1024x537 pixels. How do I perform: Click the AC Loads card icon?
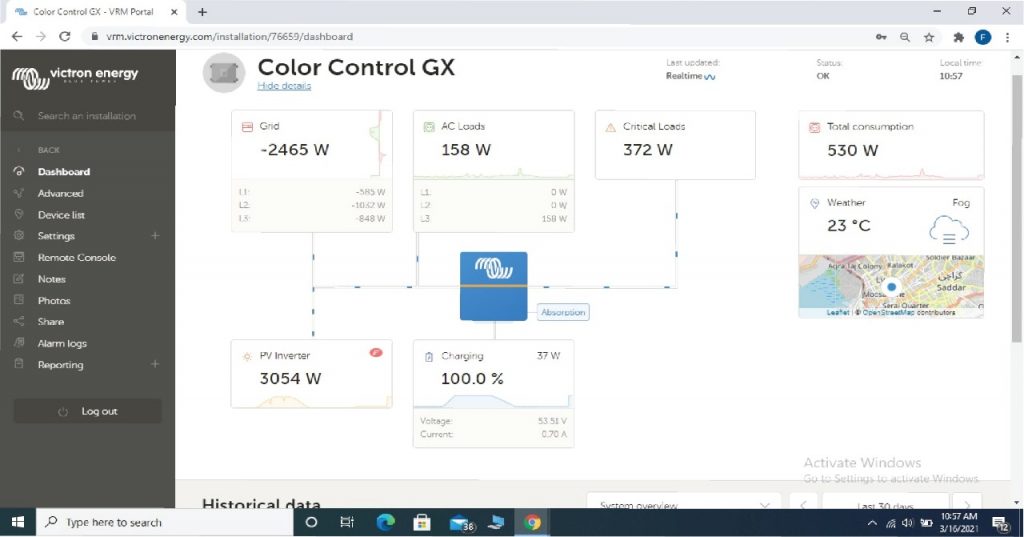(x=429, y=127)
